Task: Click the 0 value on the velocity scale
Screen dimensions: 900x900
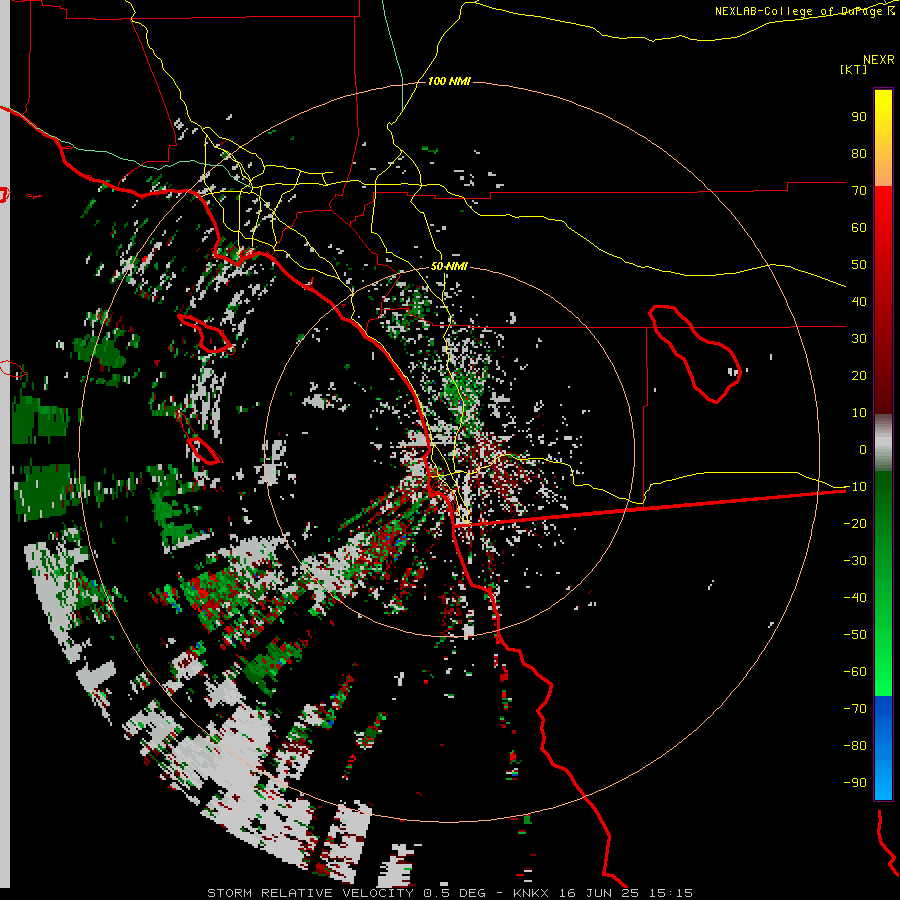Action: tap(863, 449)
